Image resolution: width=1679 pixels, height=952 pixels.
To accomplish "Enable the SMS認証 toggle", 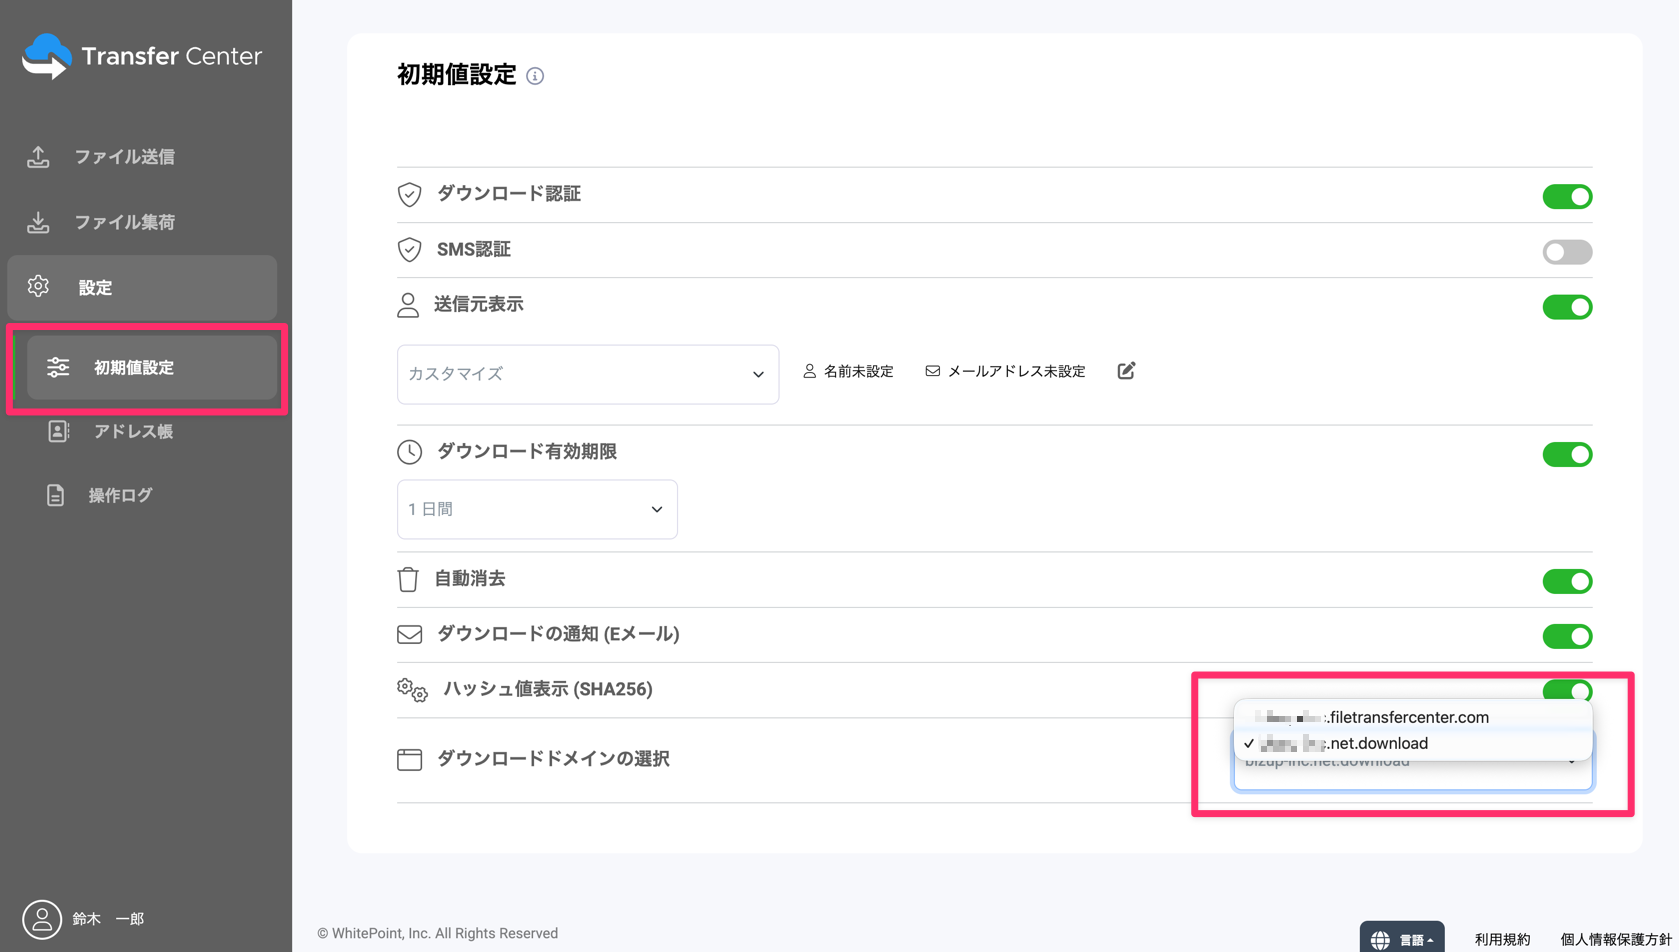I will pos(1566,252).
